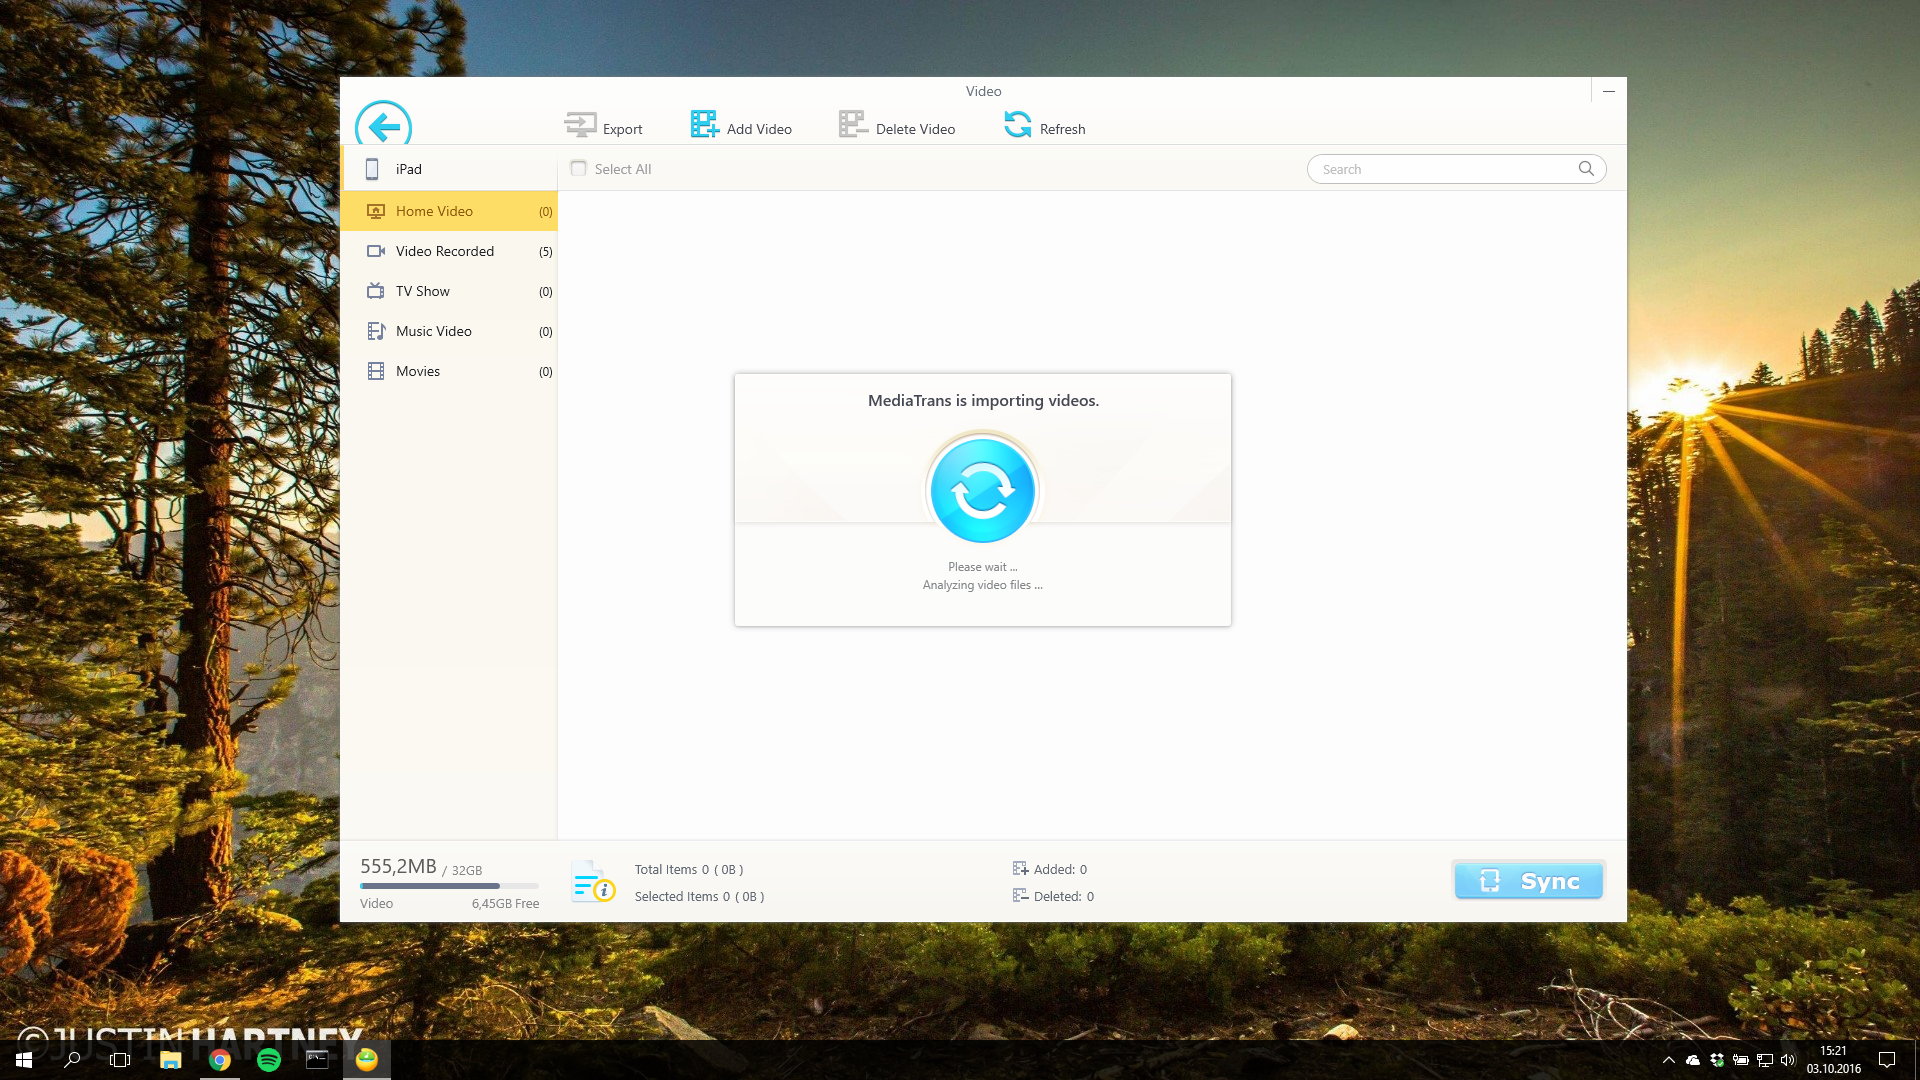Click the Delete Video icon
The height and width of the screenshot is (1080, 1920).
click(x=853, y=124)
